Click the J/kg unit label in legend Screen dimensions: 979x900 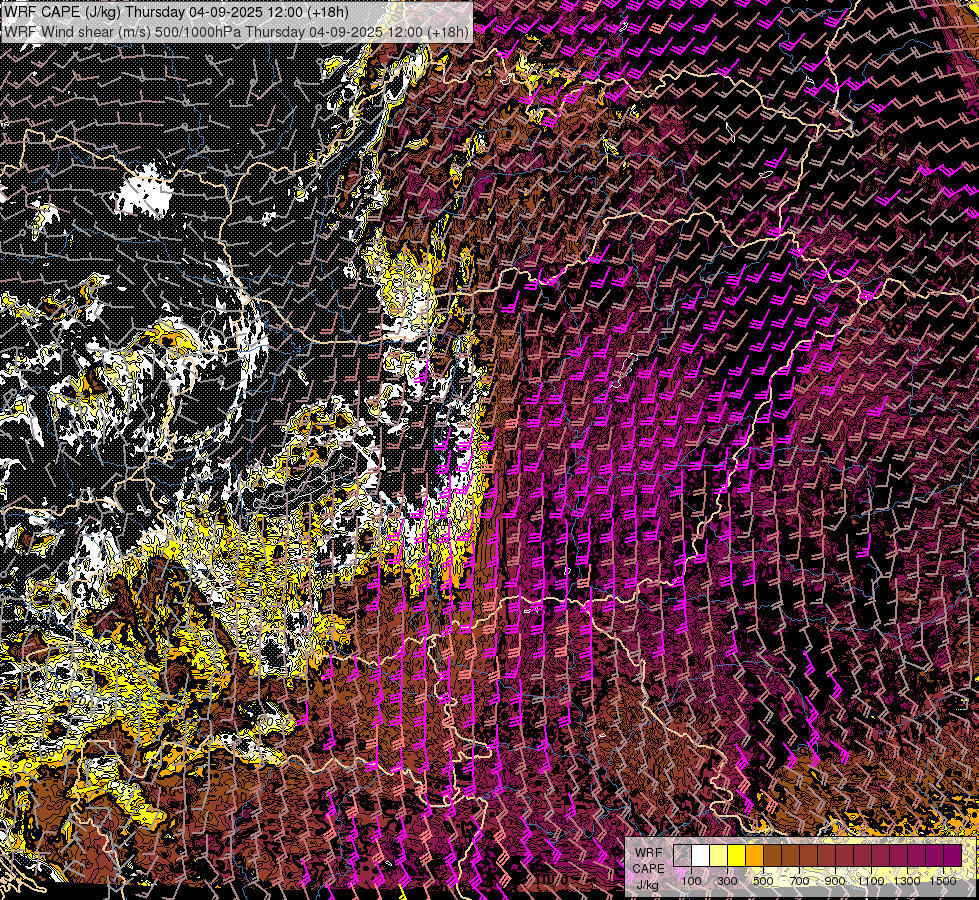pyautogui.click(x=647, y=884)
